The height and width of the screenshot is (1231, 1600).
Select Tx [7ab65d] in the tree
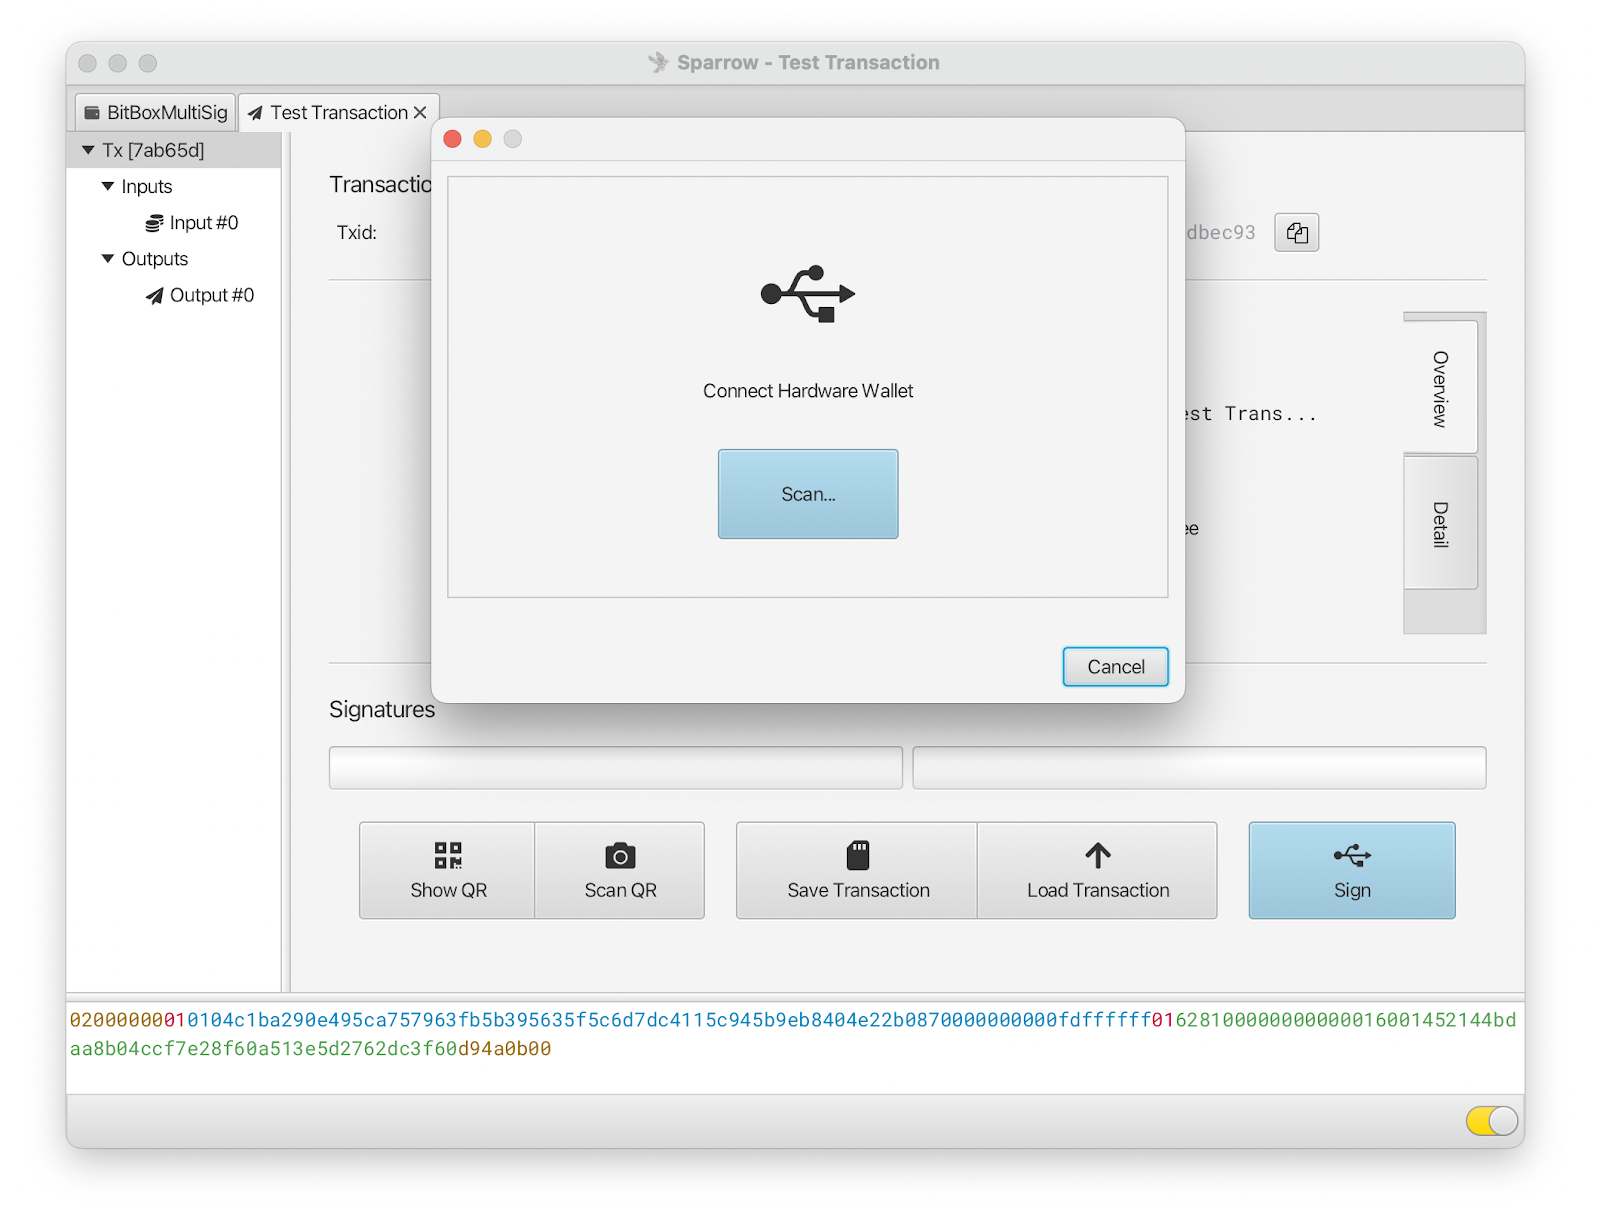(x=174, y=150)
